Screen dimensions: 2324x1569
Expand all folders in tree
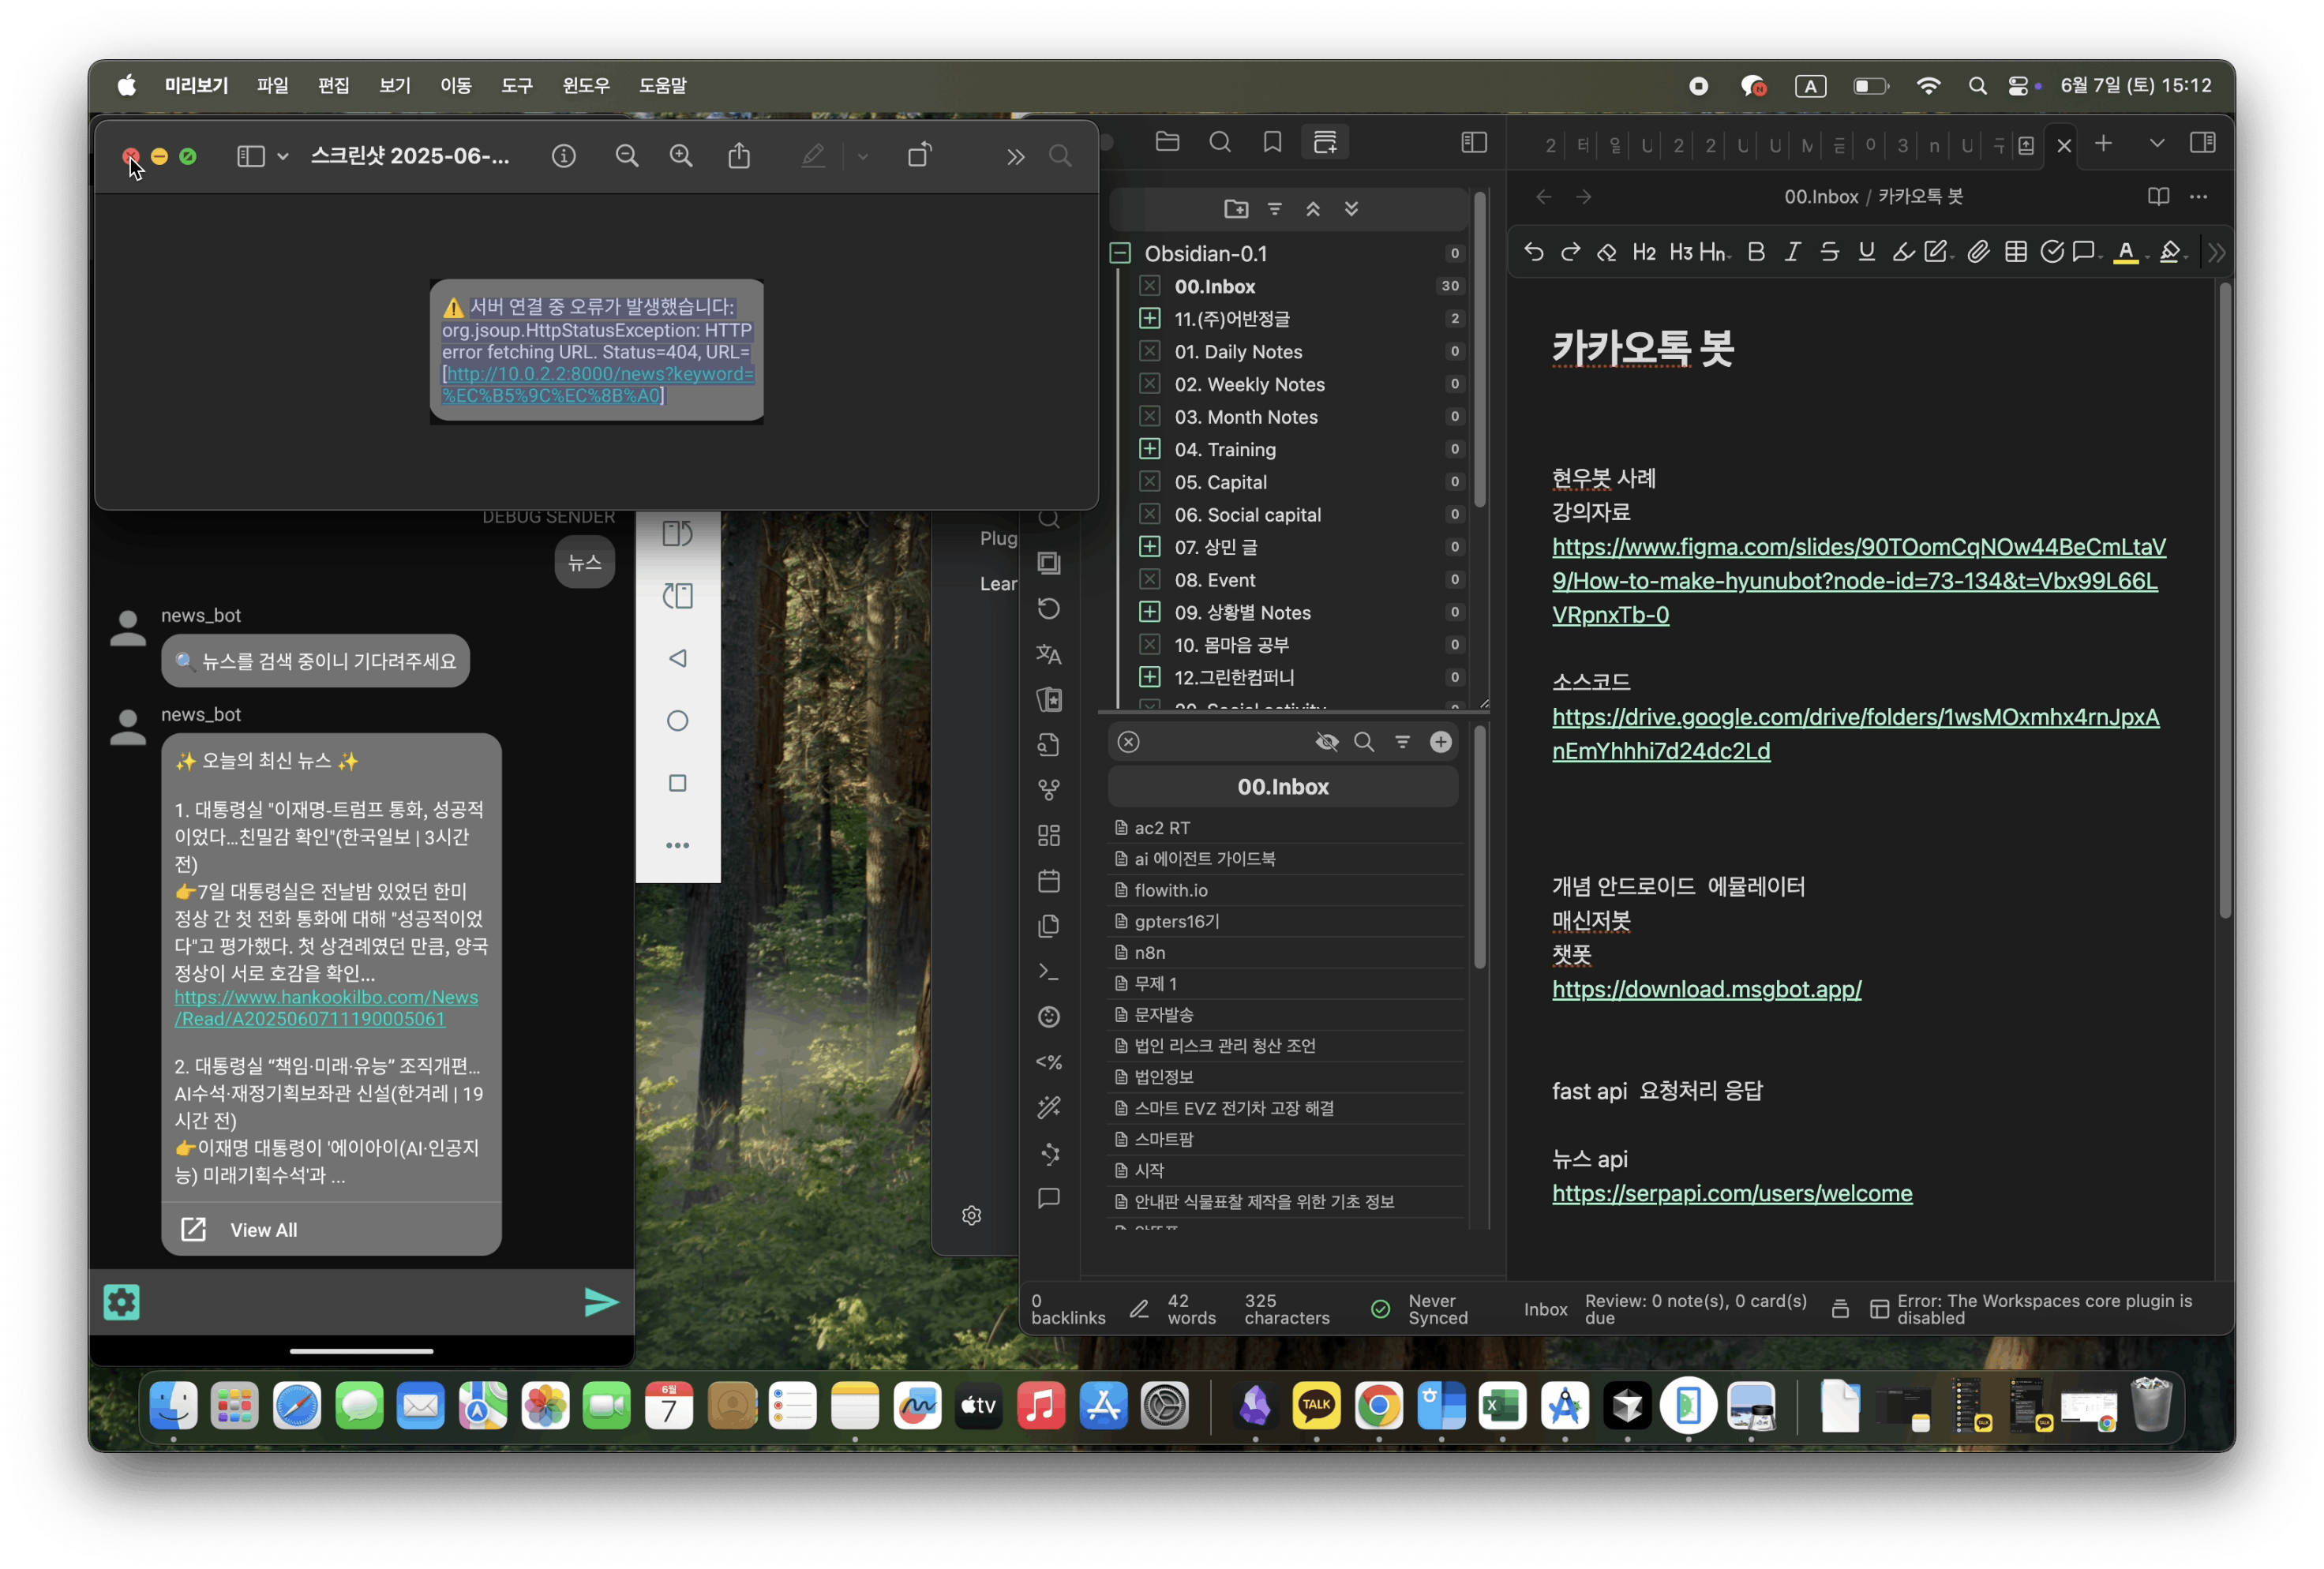pos(1351,208)
